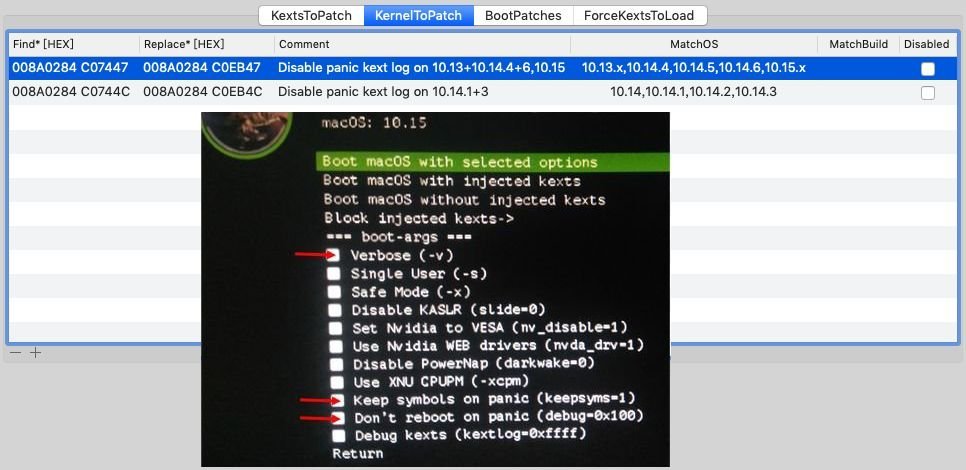Switch to the KextsToPatch tab

311,15
